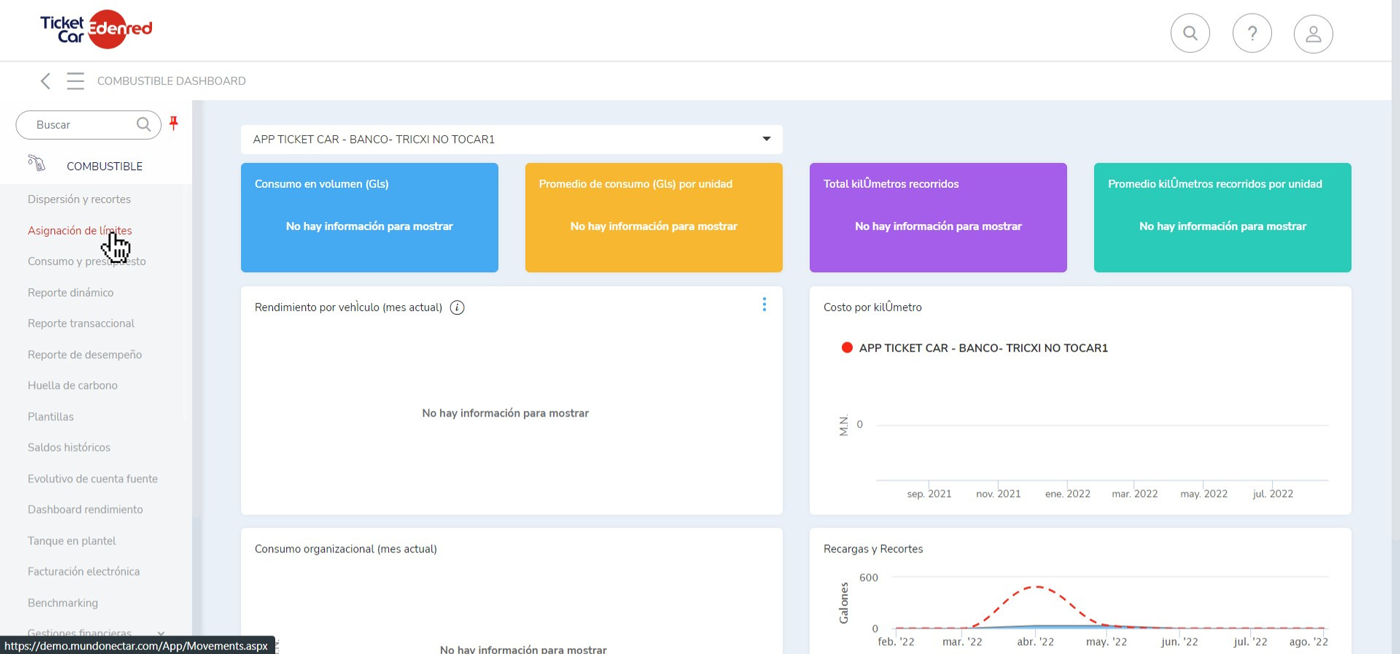The width and height of the screenshot is (1400, 654).
Task: Toggle red legend dot in Costo chart
Action: [x=847, y=348]
